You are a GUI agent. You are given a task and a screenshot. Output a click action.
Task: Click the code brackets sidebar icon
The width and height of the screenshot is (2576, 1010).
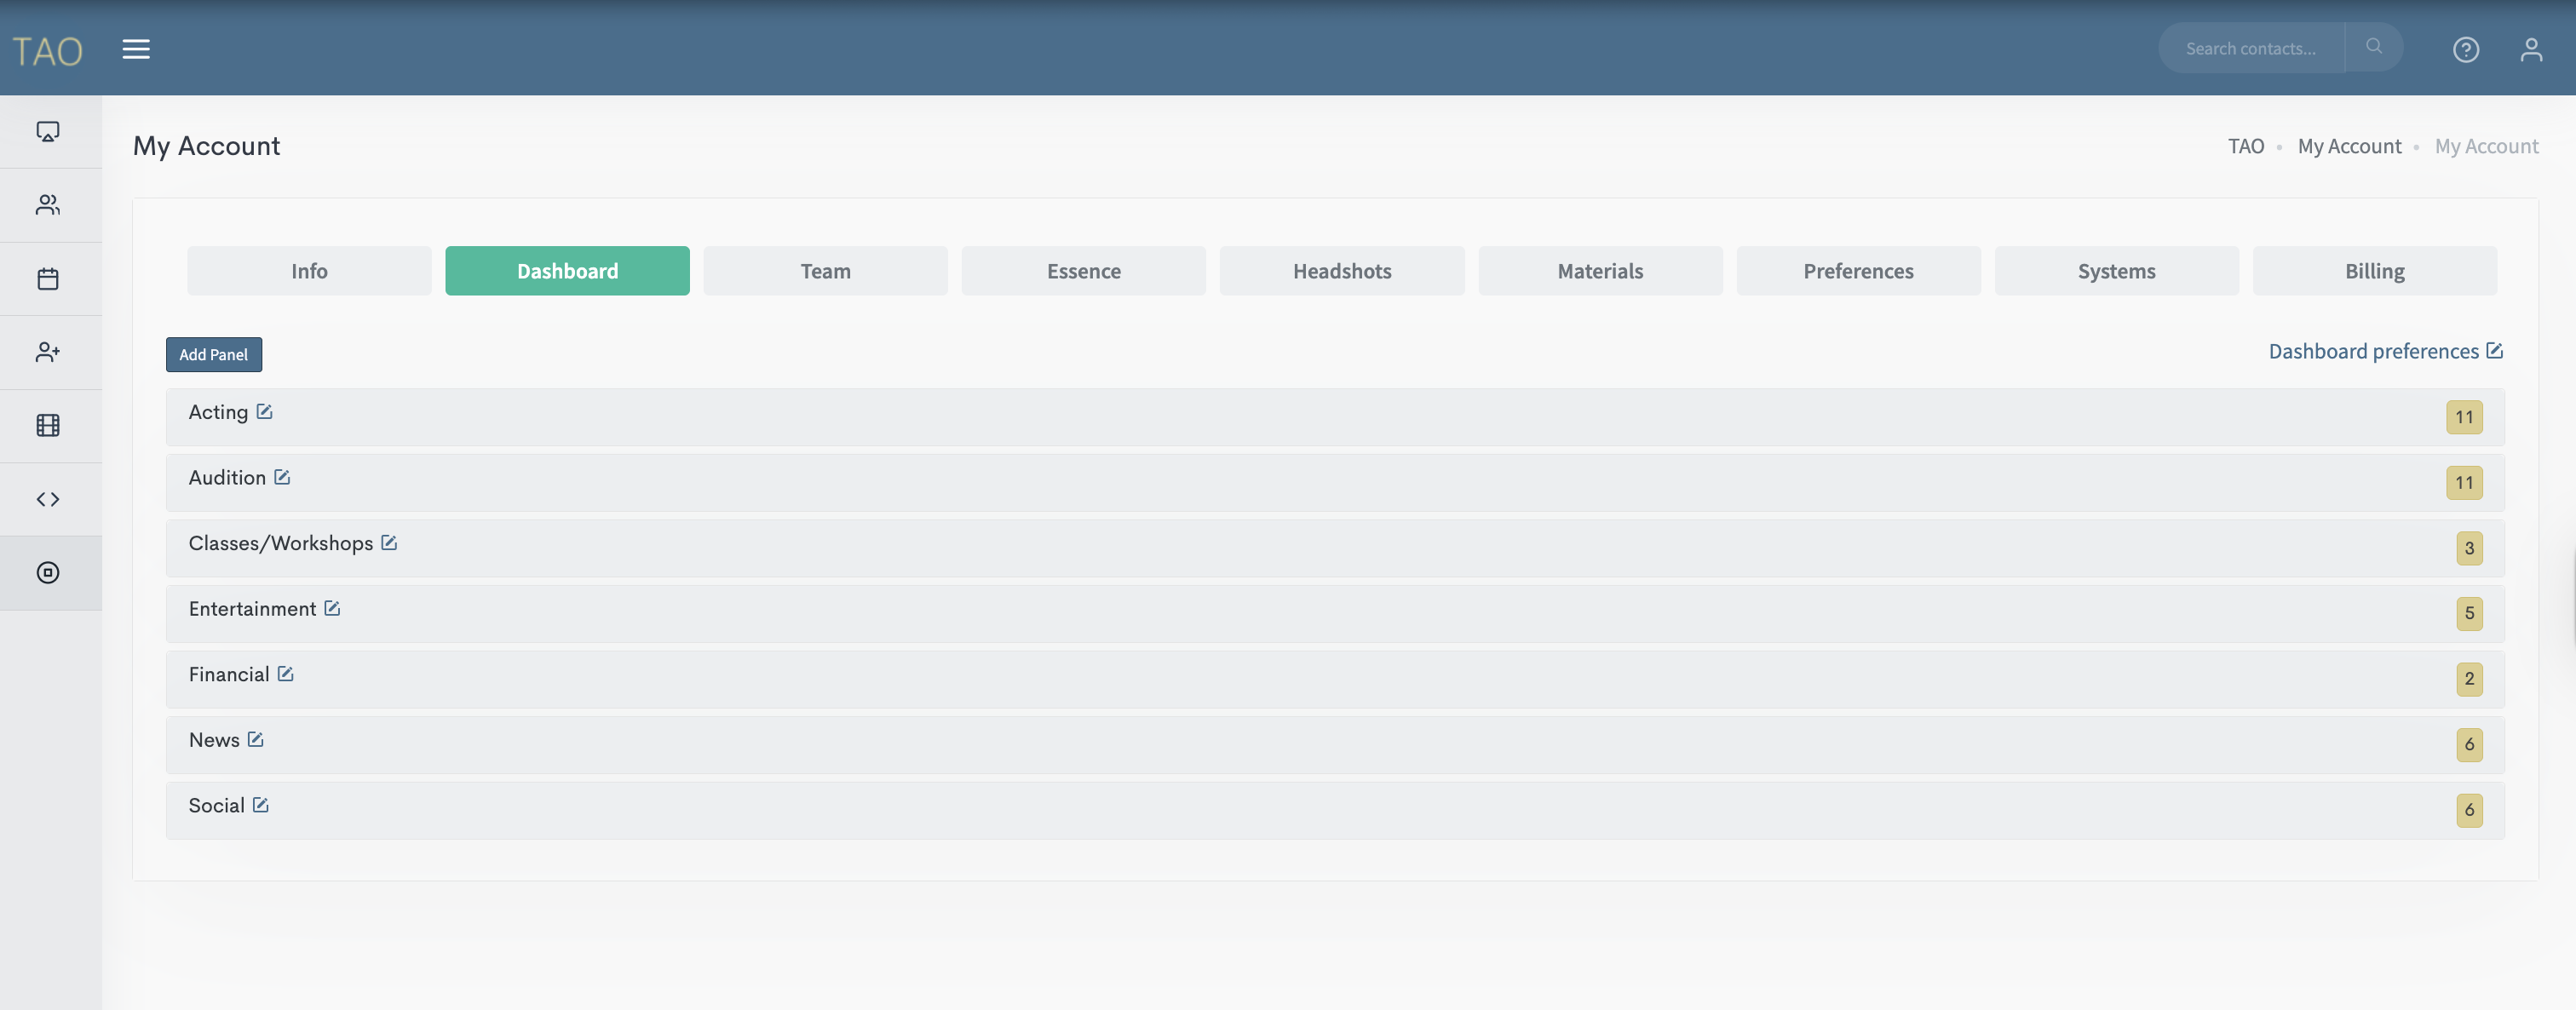click(48, 499)
